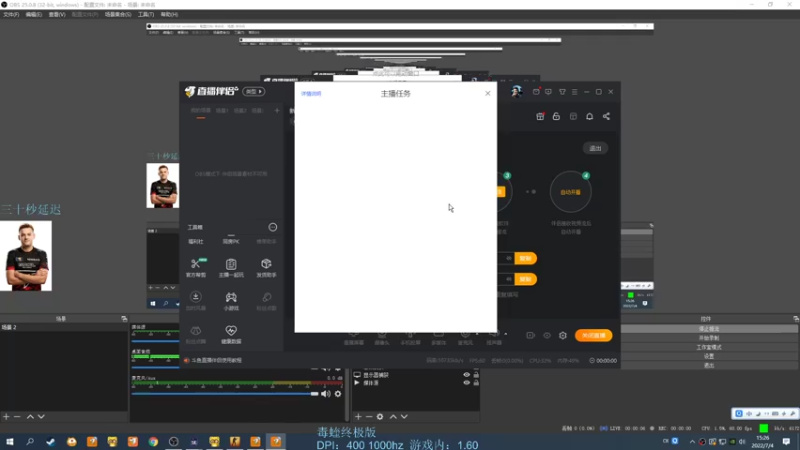
Task: Click the lower orange copy button
Action: pos(526,279)
